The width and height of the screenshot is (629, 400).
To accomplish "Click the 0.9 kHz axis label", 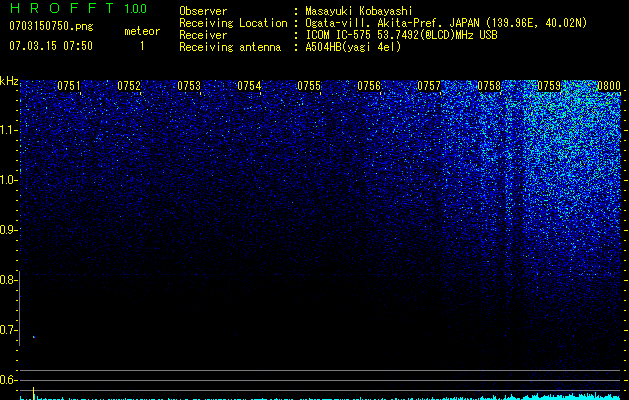I will click(x=8, y=230).
